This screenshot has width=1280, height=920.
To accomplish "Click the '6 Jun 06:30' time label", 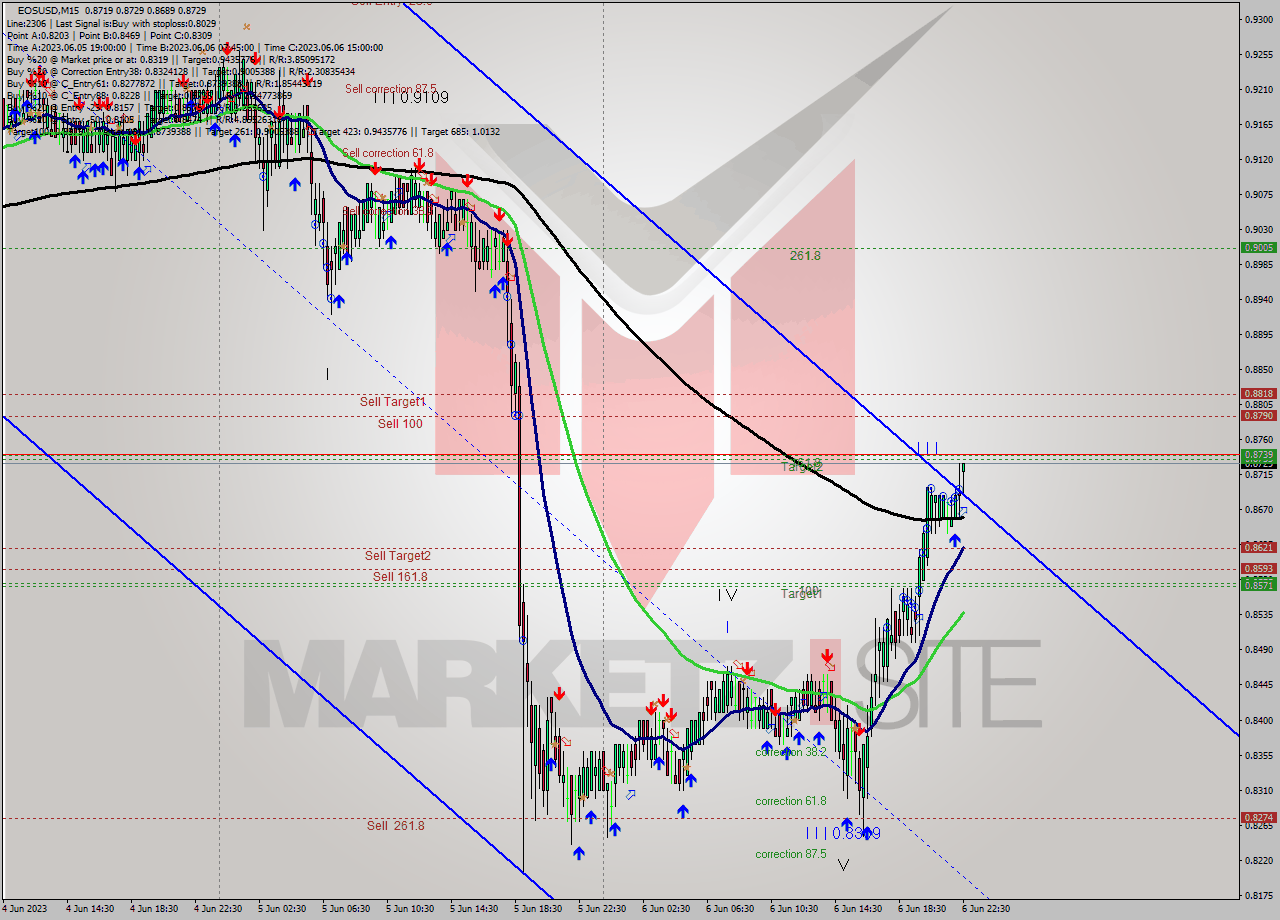I will [x=732, y=909].
